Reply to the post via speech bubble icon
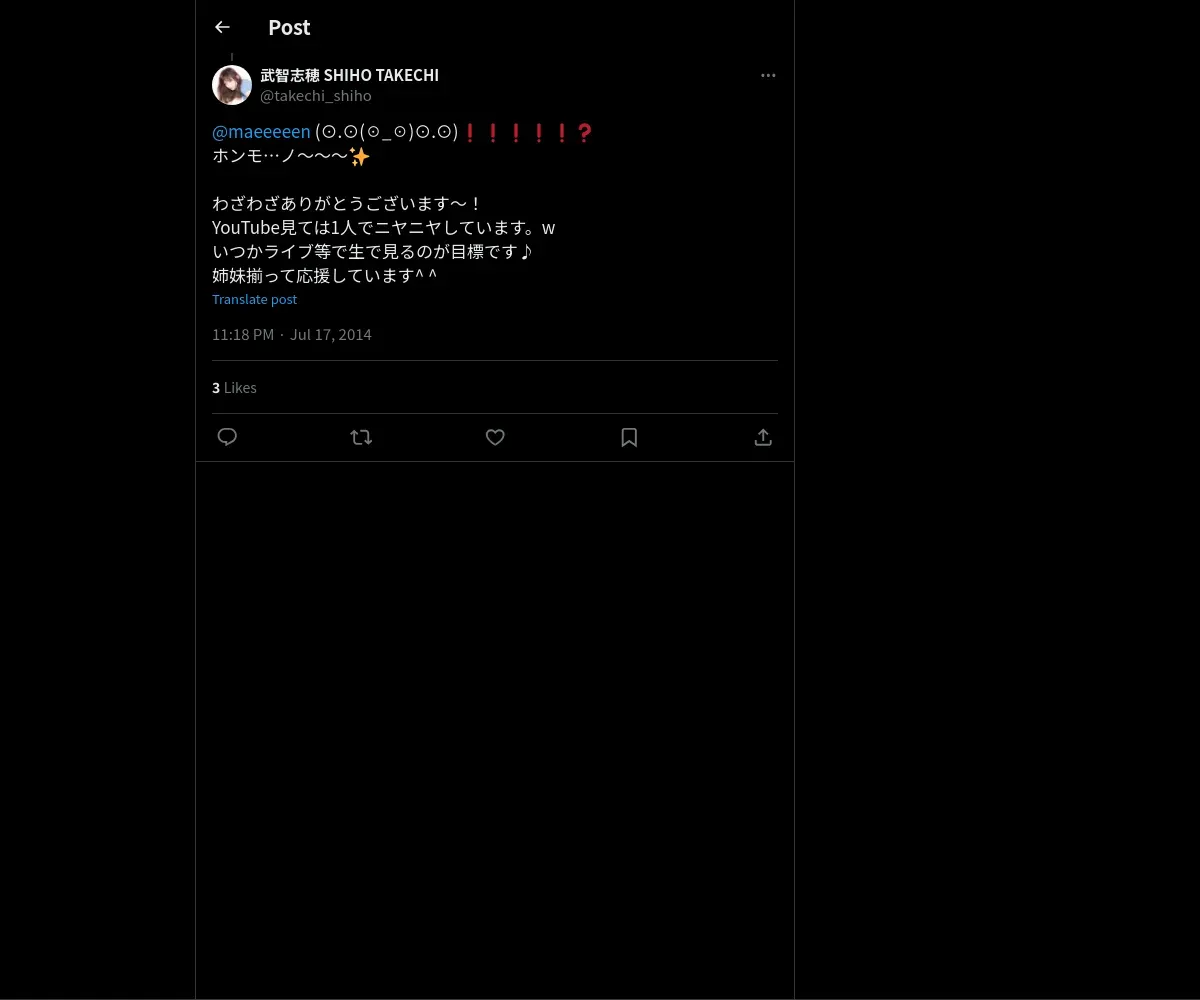 [x=227, y=437]
